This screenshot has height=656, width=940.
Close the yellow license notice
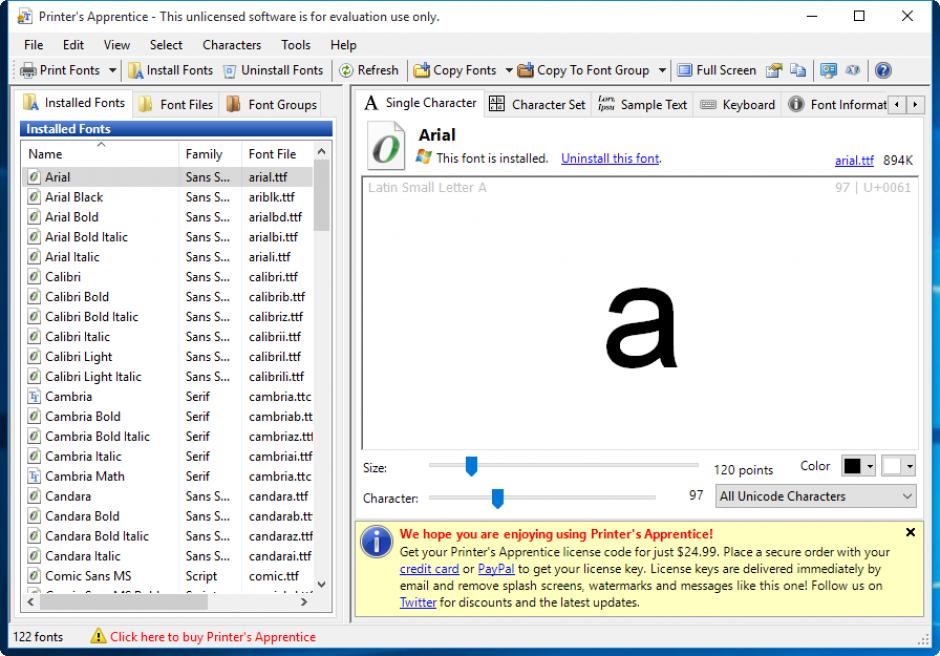[x=910, y=533]
